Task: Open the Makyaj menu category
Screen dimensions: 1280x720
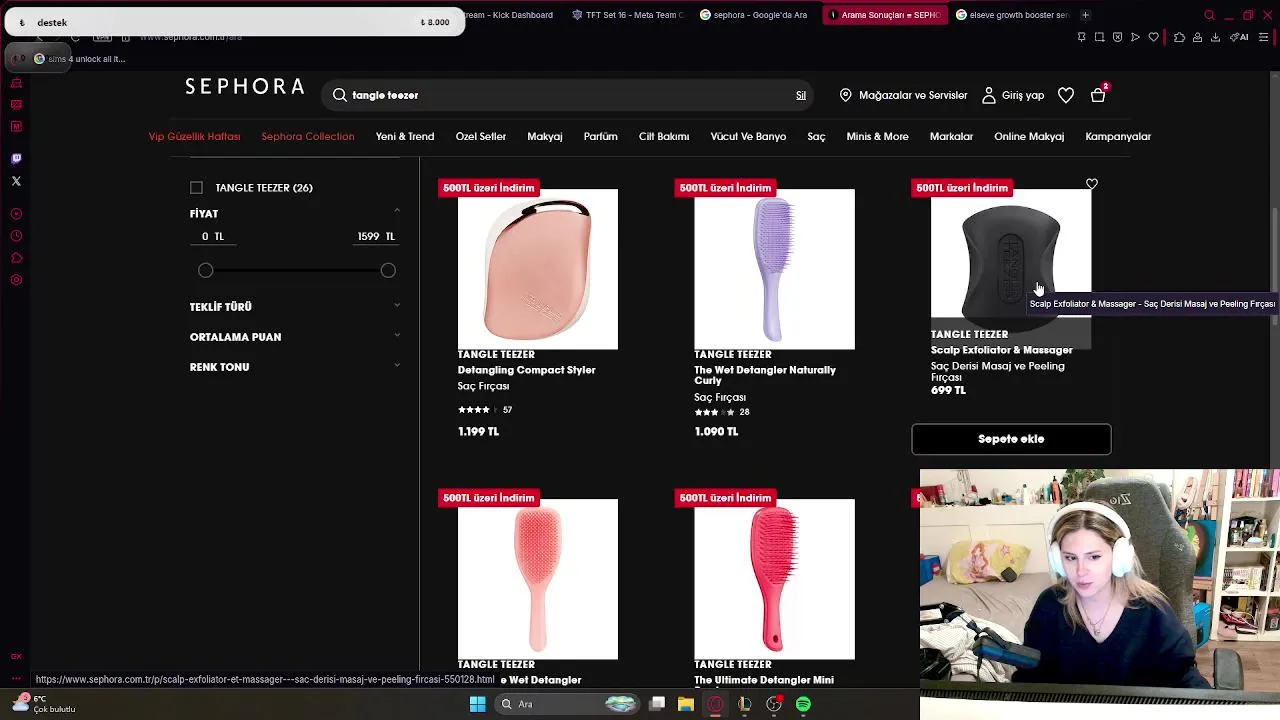Action: pyautogui.click(x=545, y=136)
